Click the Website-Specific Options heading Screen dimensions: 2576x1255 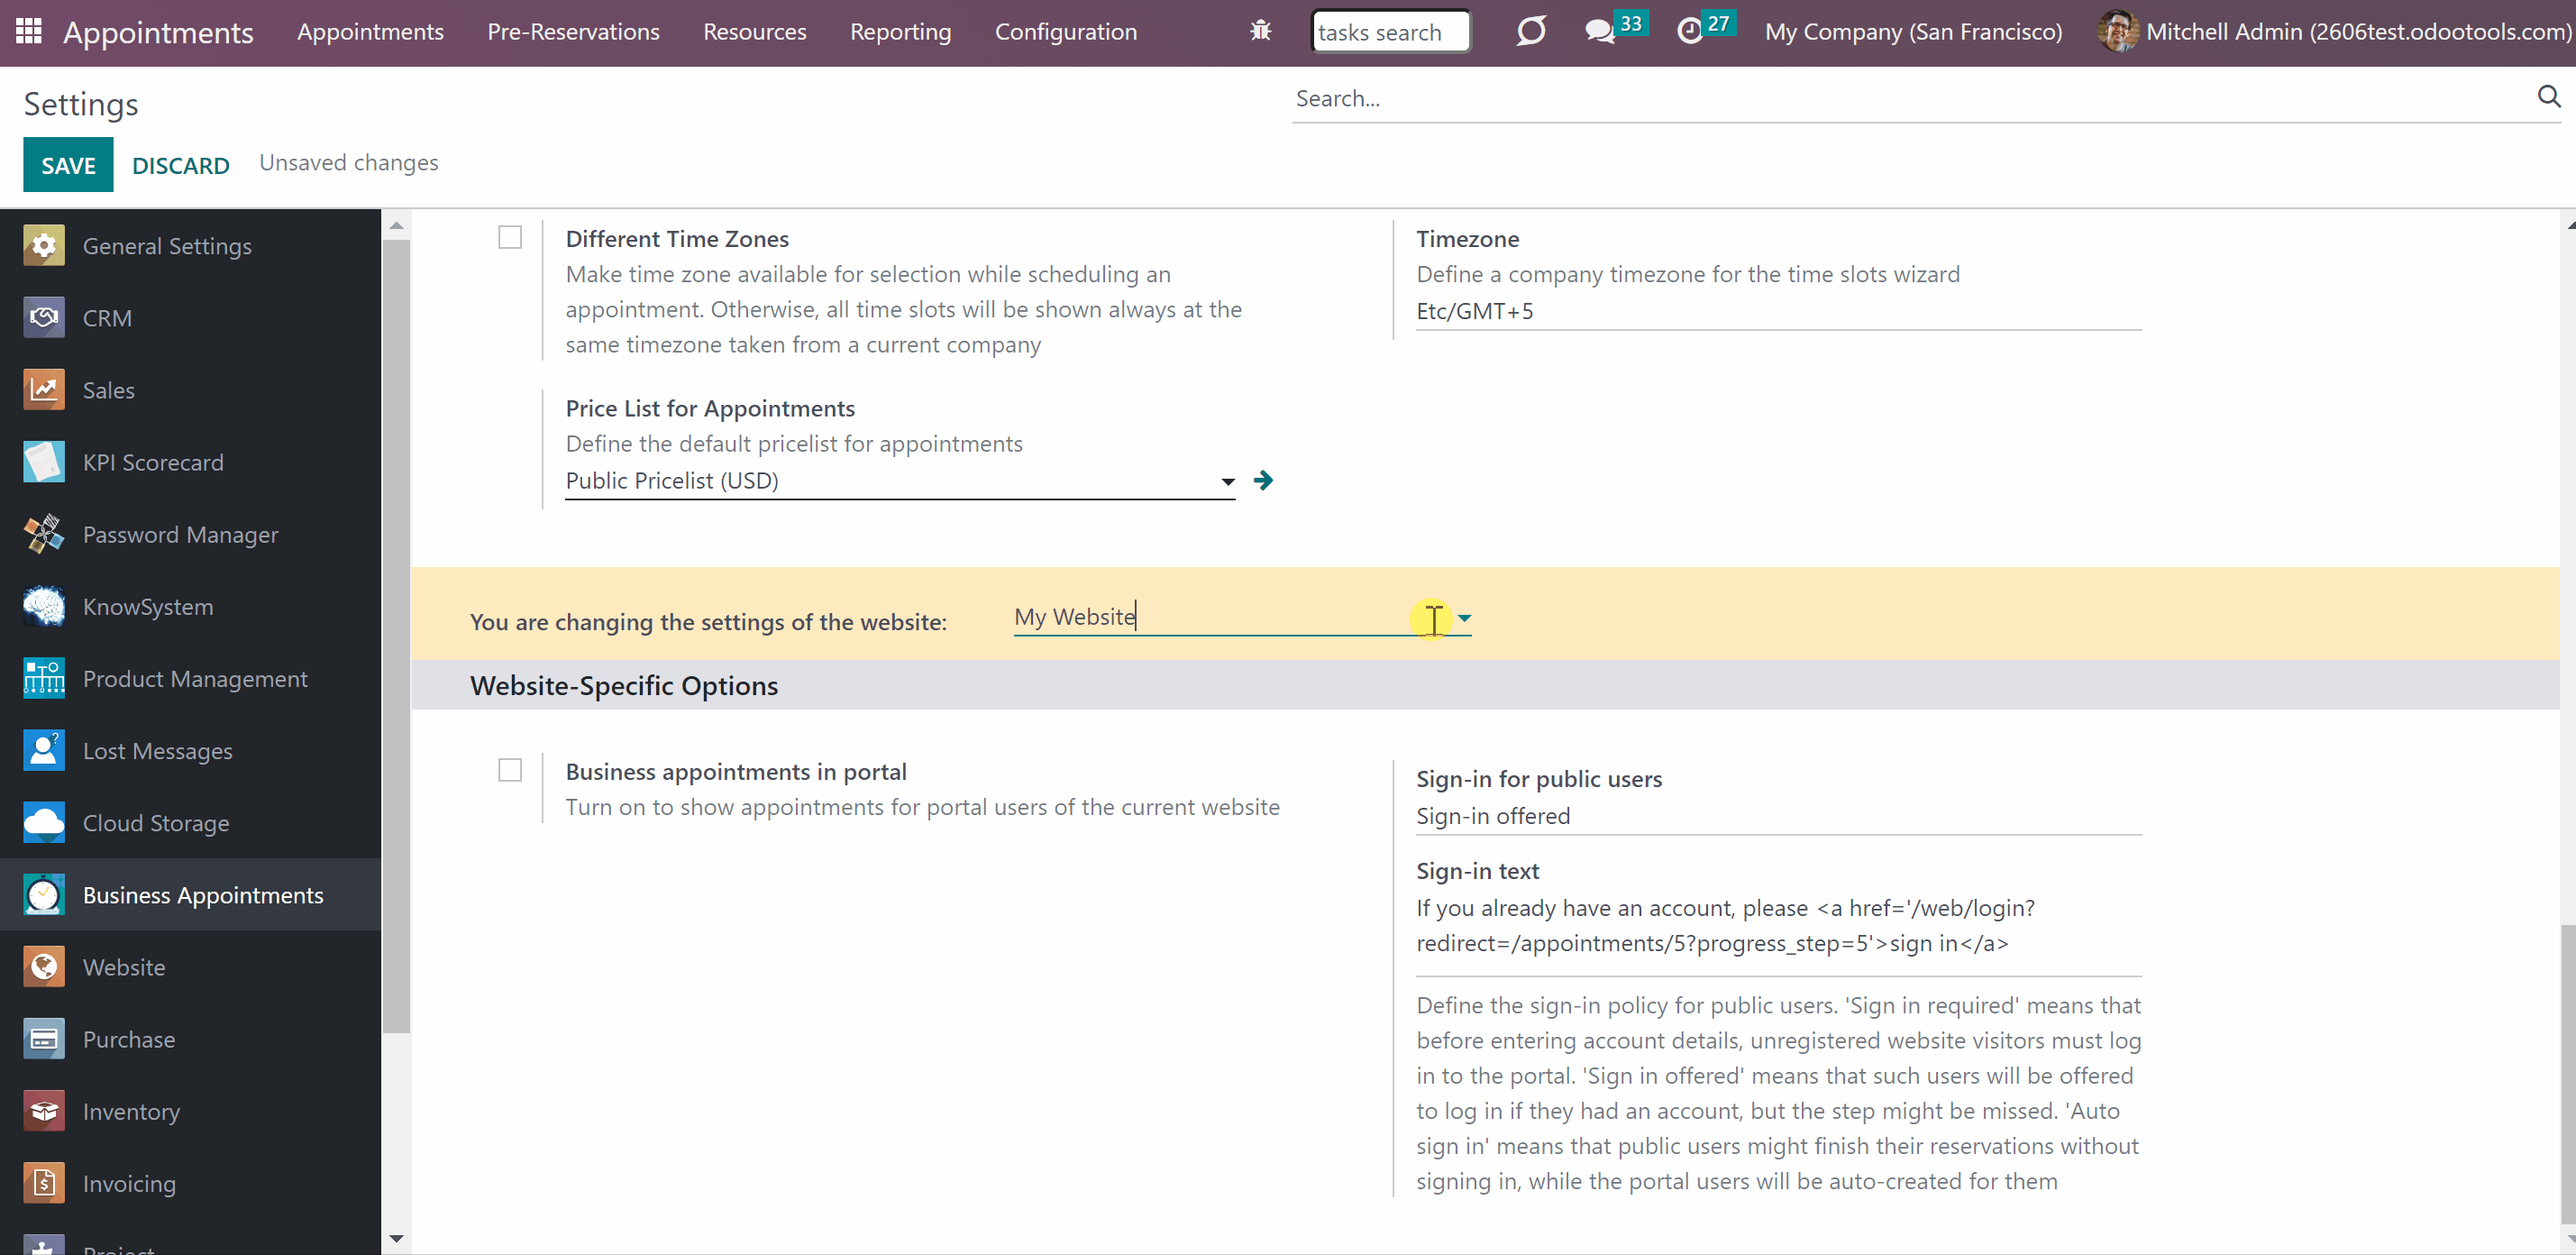tap(624, 686)
